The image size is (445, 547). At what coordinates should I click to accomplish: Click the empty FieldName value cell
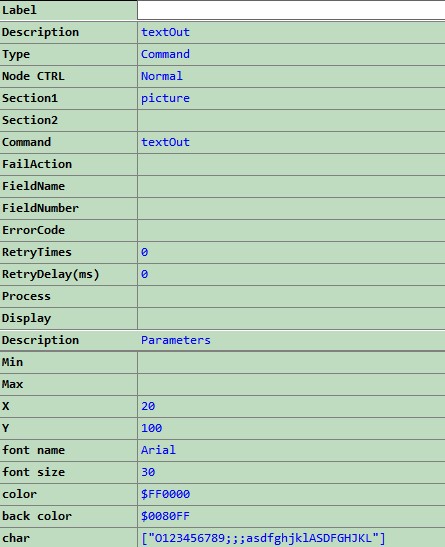tap(291, 186)
